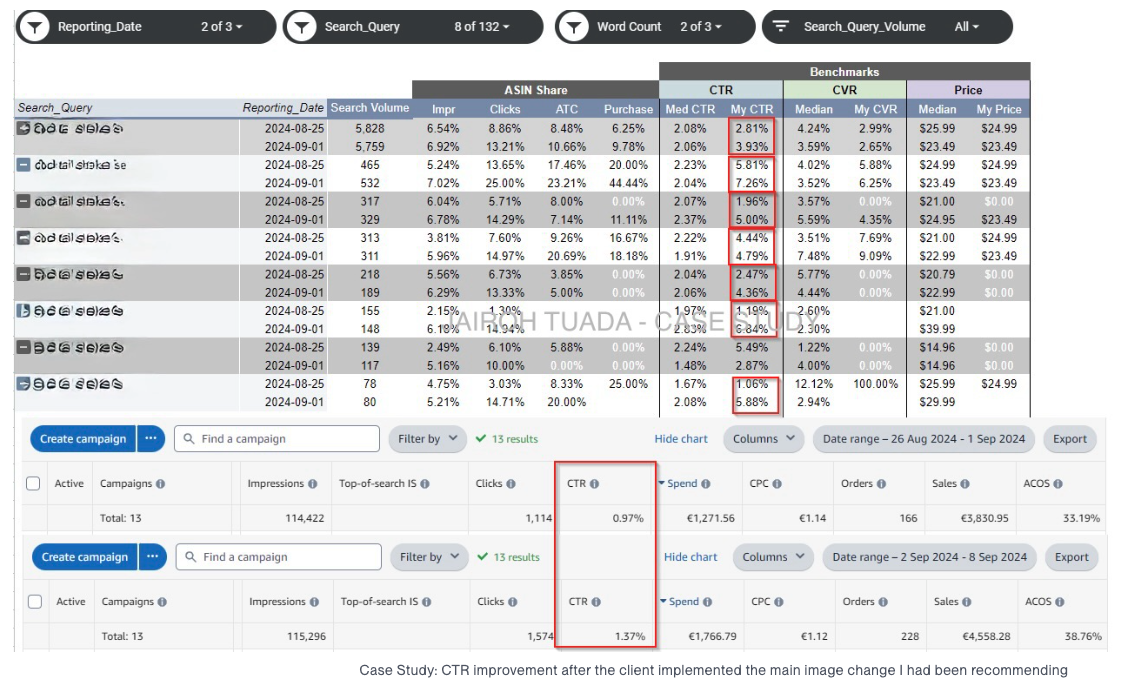The image size is (1128, 682).
Task: Collapse the query row with search volume 218
Action: 24,274
